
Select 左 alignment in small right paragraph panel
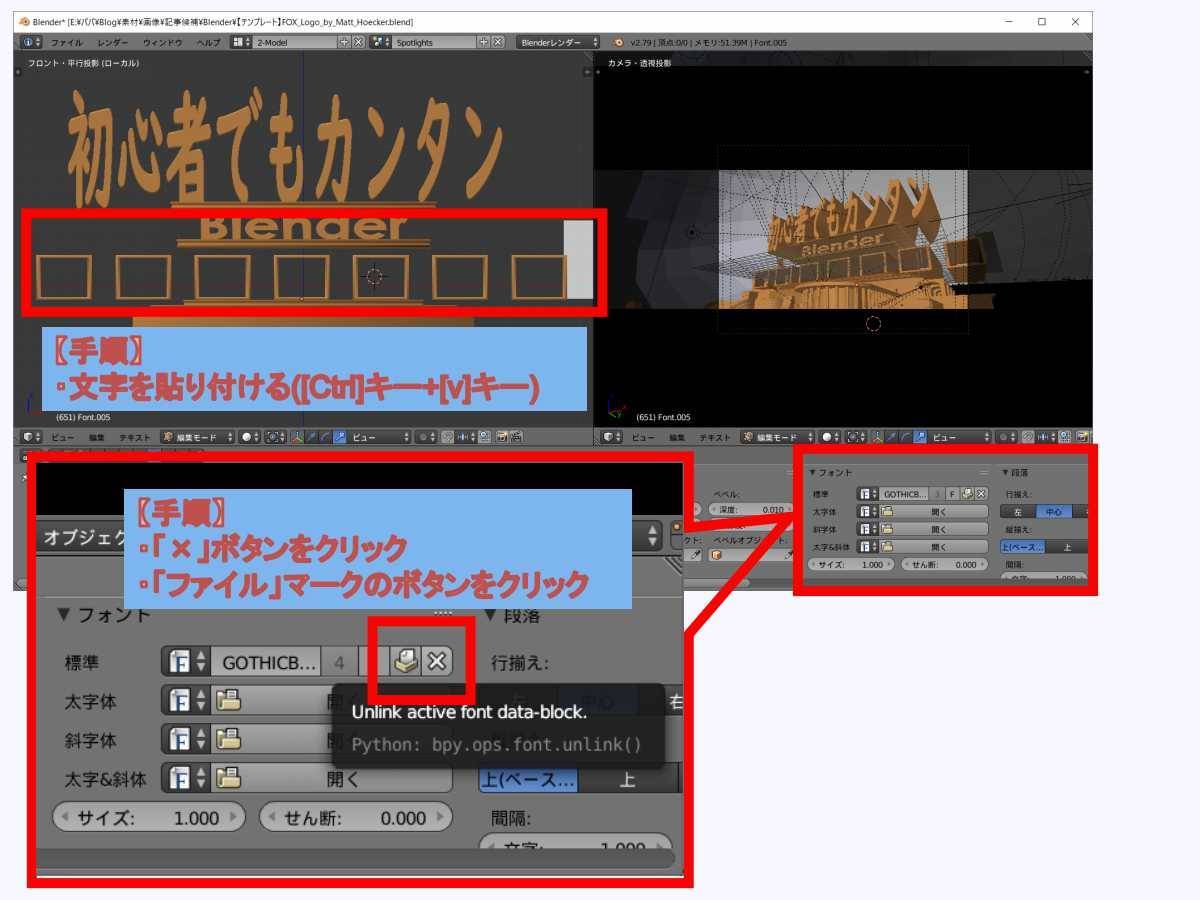pyautogui.click(x=1018, y=512)
